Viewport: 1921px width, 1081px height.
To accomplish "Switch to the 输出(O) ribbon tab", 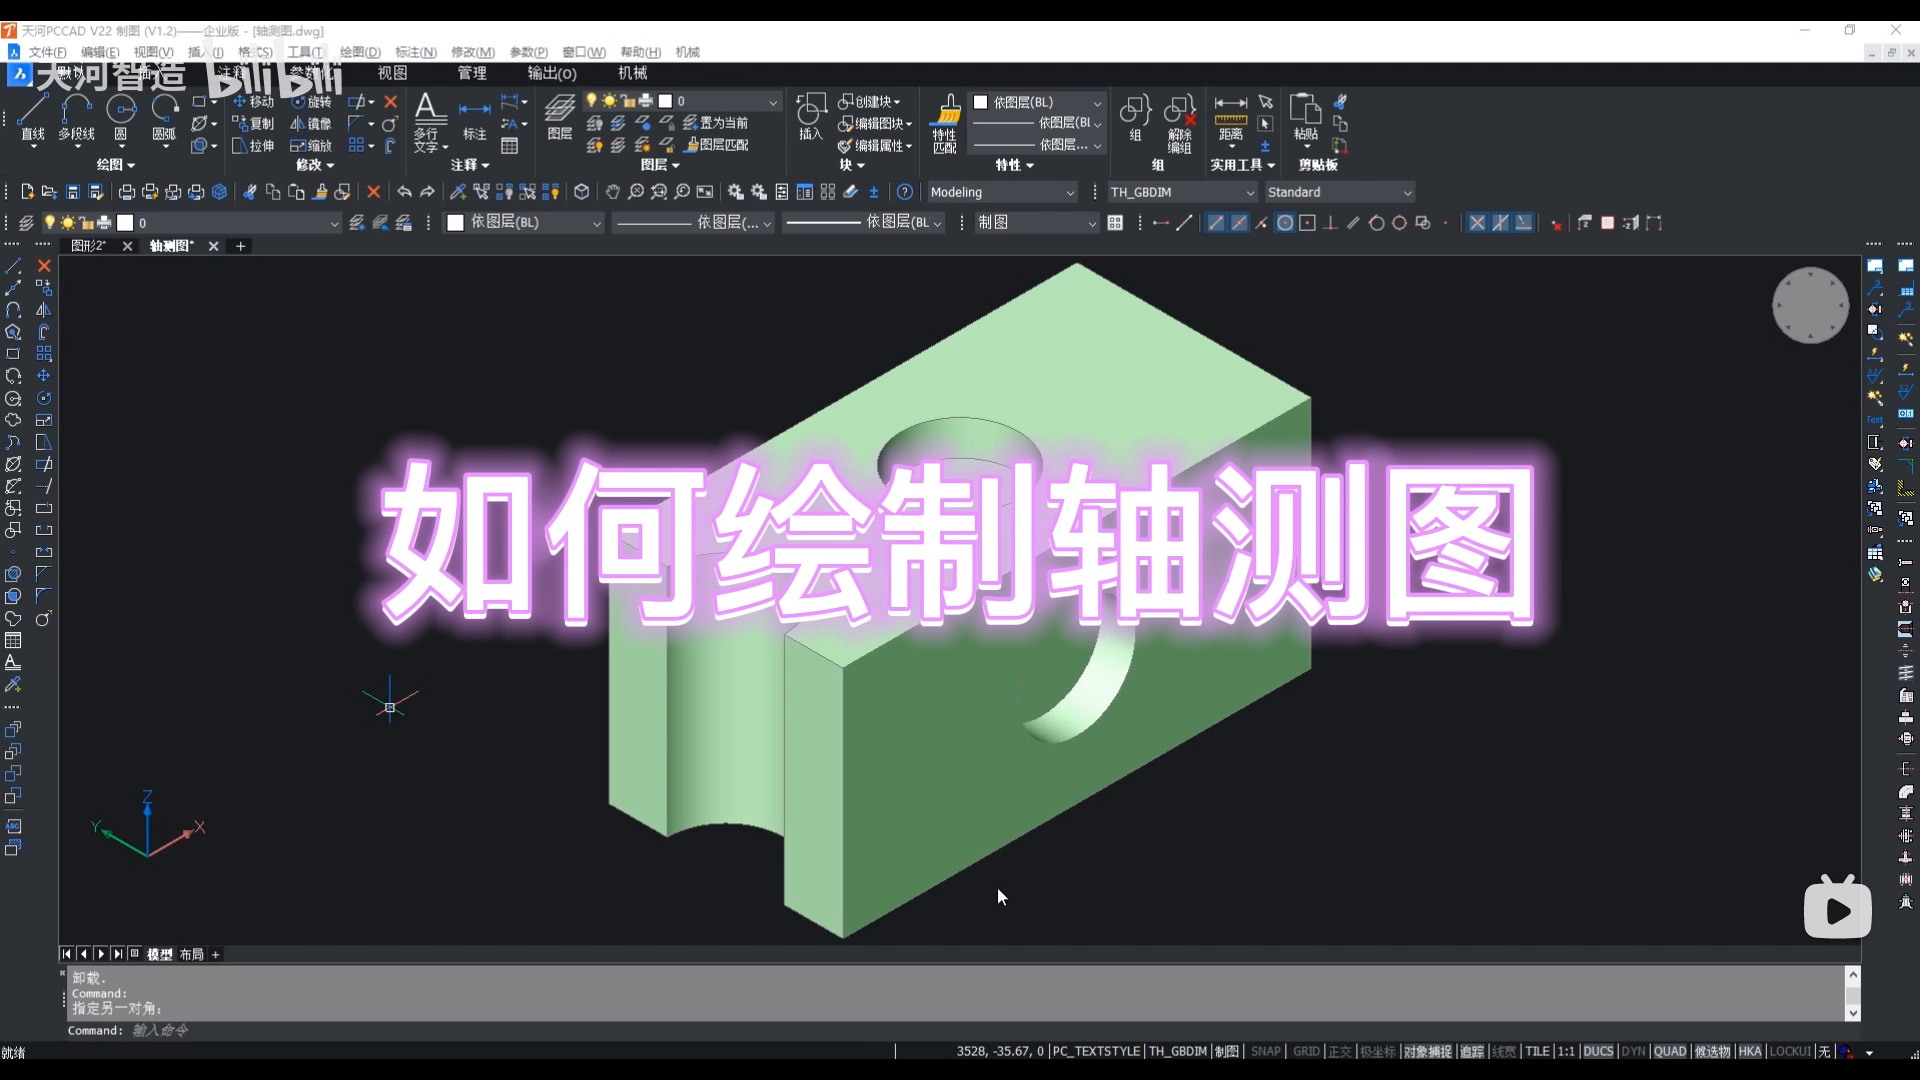I will (x=552, y=73).
